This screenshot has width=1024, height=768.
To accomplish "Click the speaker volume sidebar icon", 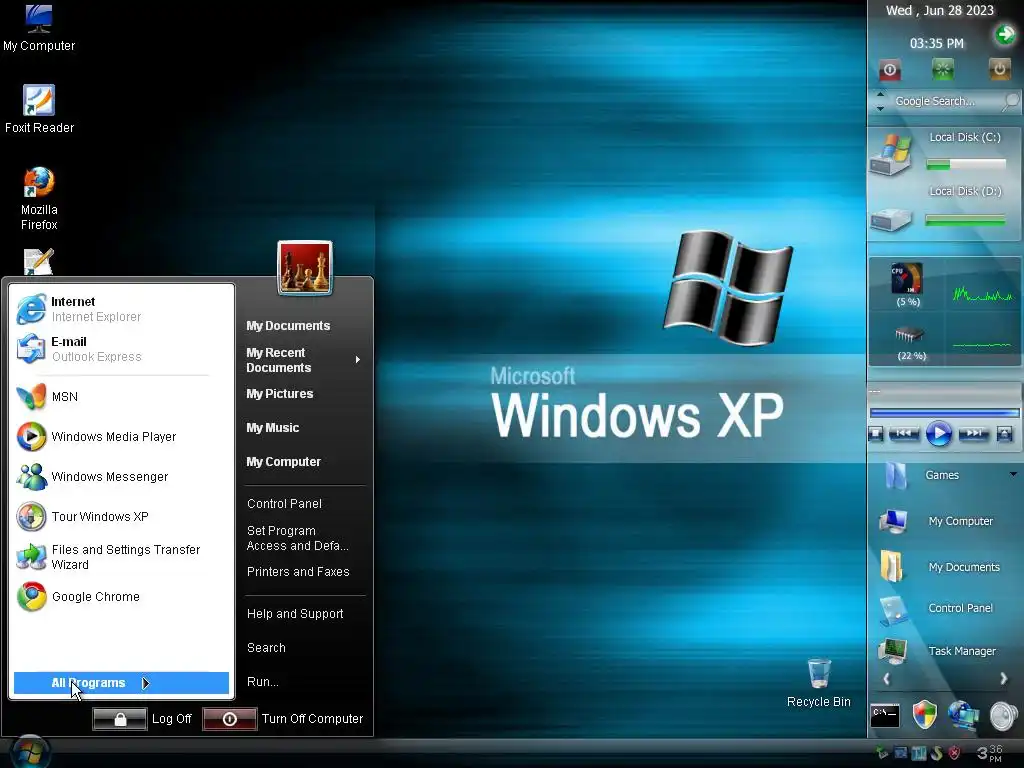I will point(1004,716).
